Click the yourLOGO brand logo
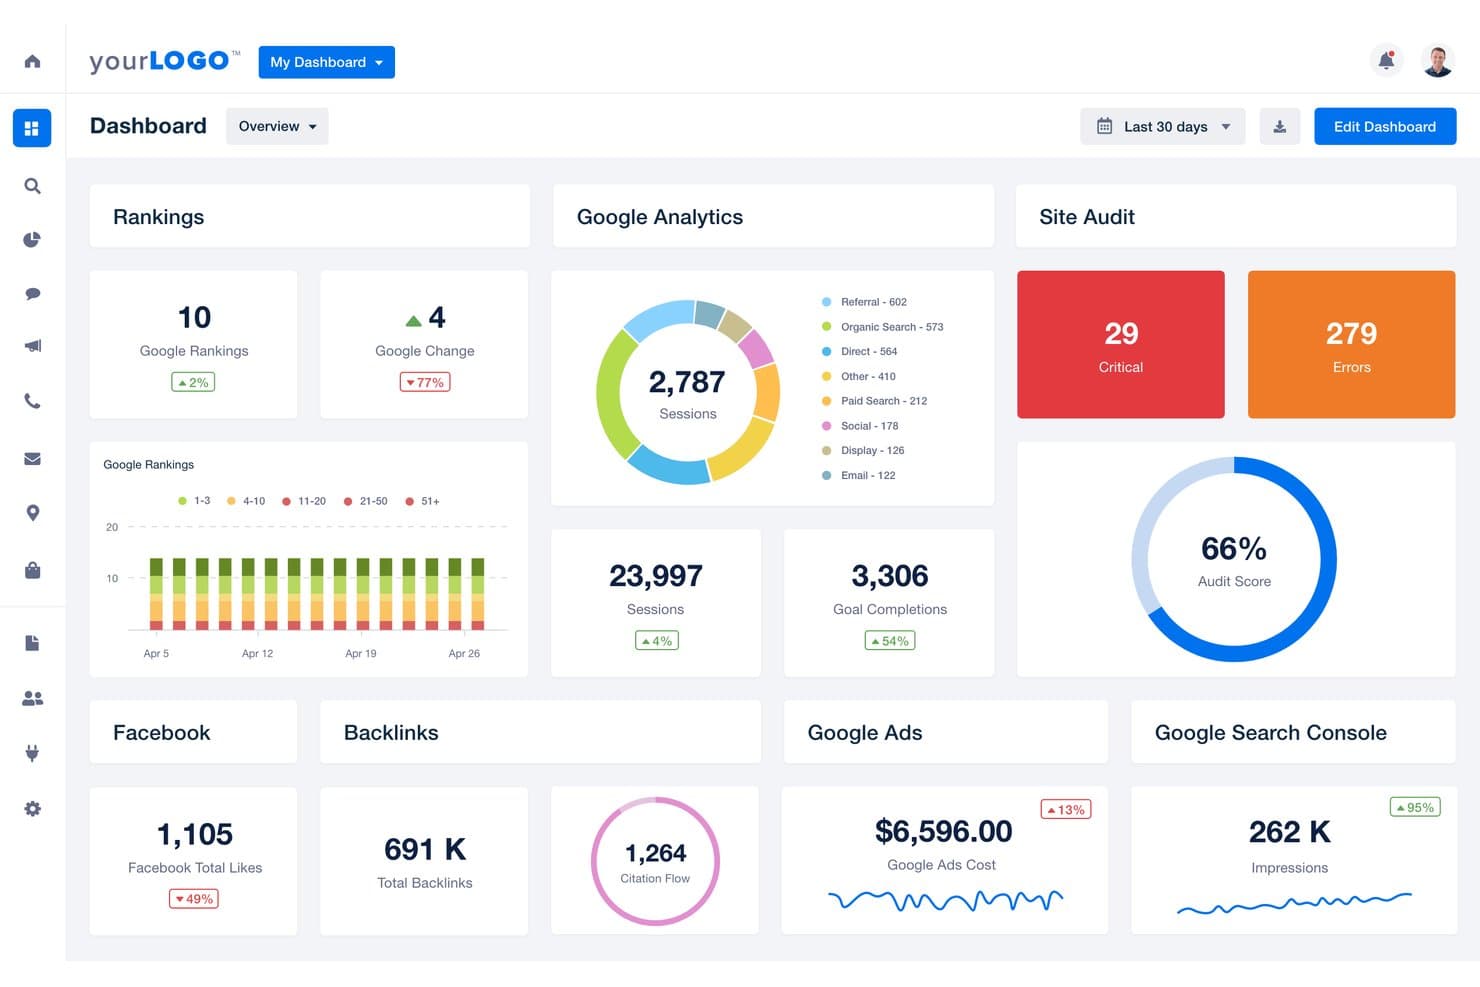The width and height of the screenshot is (1480, 987). pyautogui.click(x=165, y=61)
